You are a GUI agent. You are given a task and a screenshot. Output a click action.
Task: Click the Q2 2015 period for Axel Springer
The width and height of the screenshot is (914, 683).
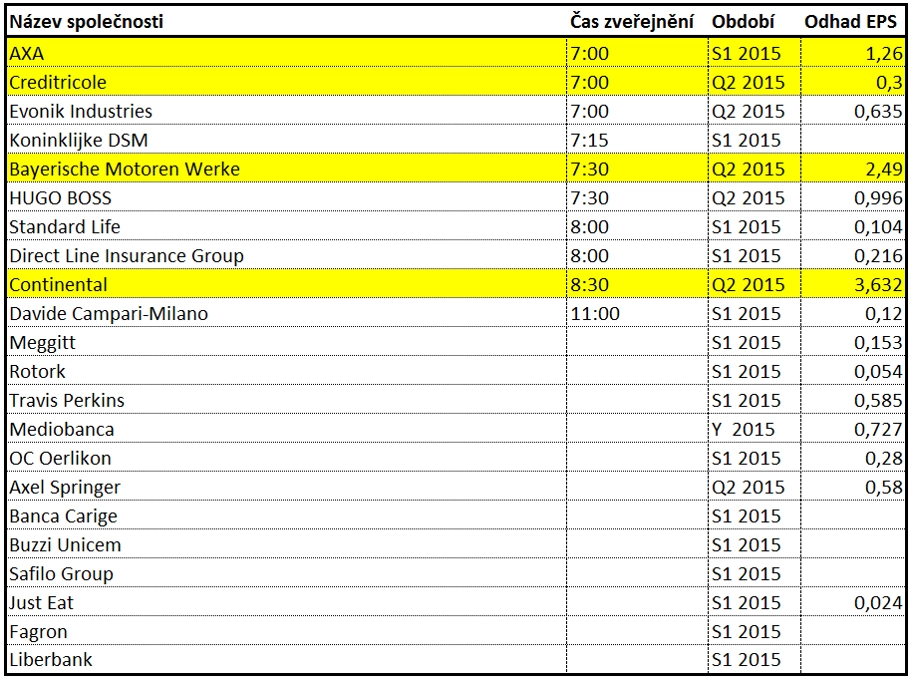[748, 487]
